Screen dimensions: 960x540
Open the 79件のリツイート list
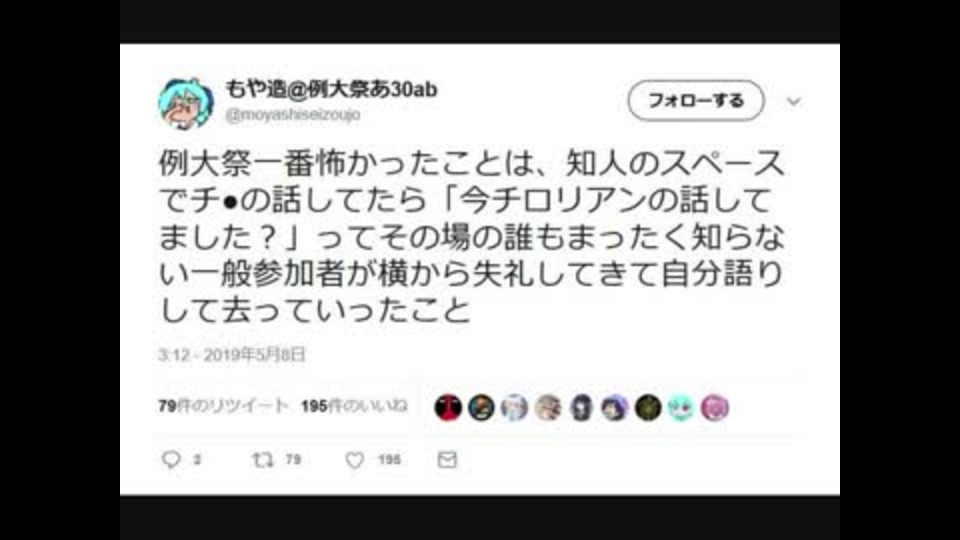(223, 406)
